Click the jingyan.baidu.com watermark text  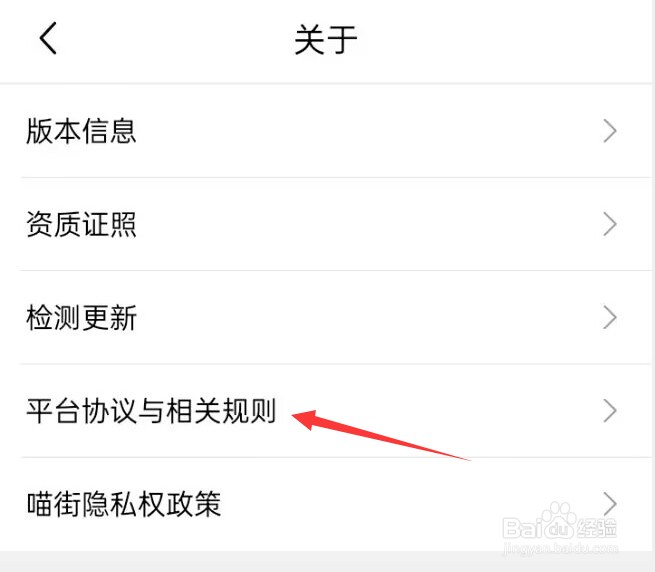(560, 549)
